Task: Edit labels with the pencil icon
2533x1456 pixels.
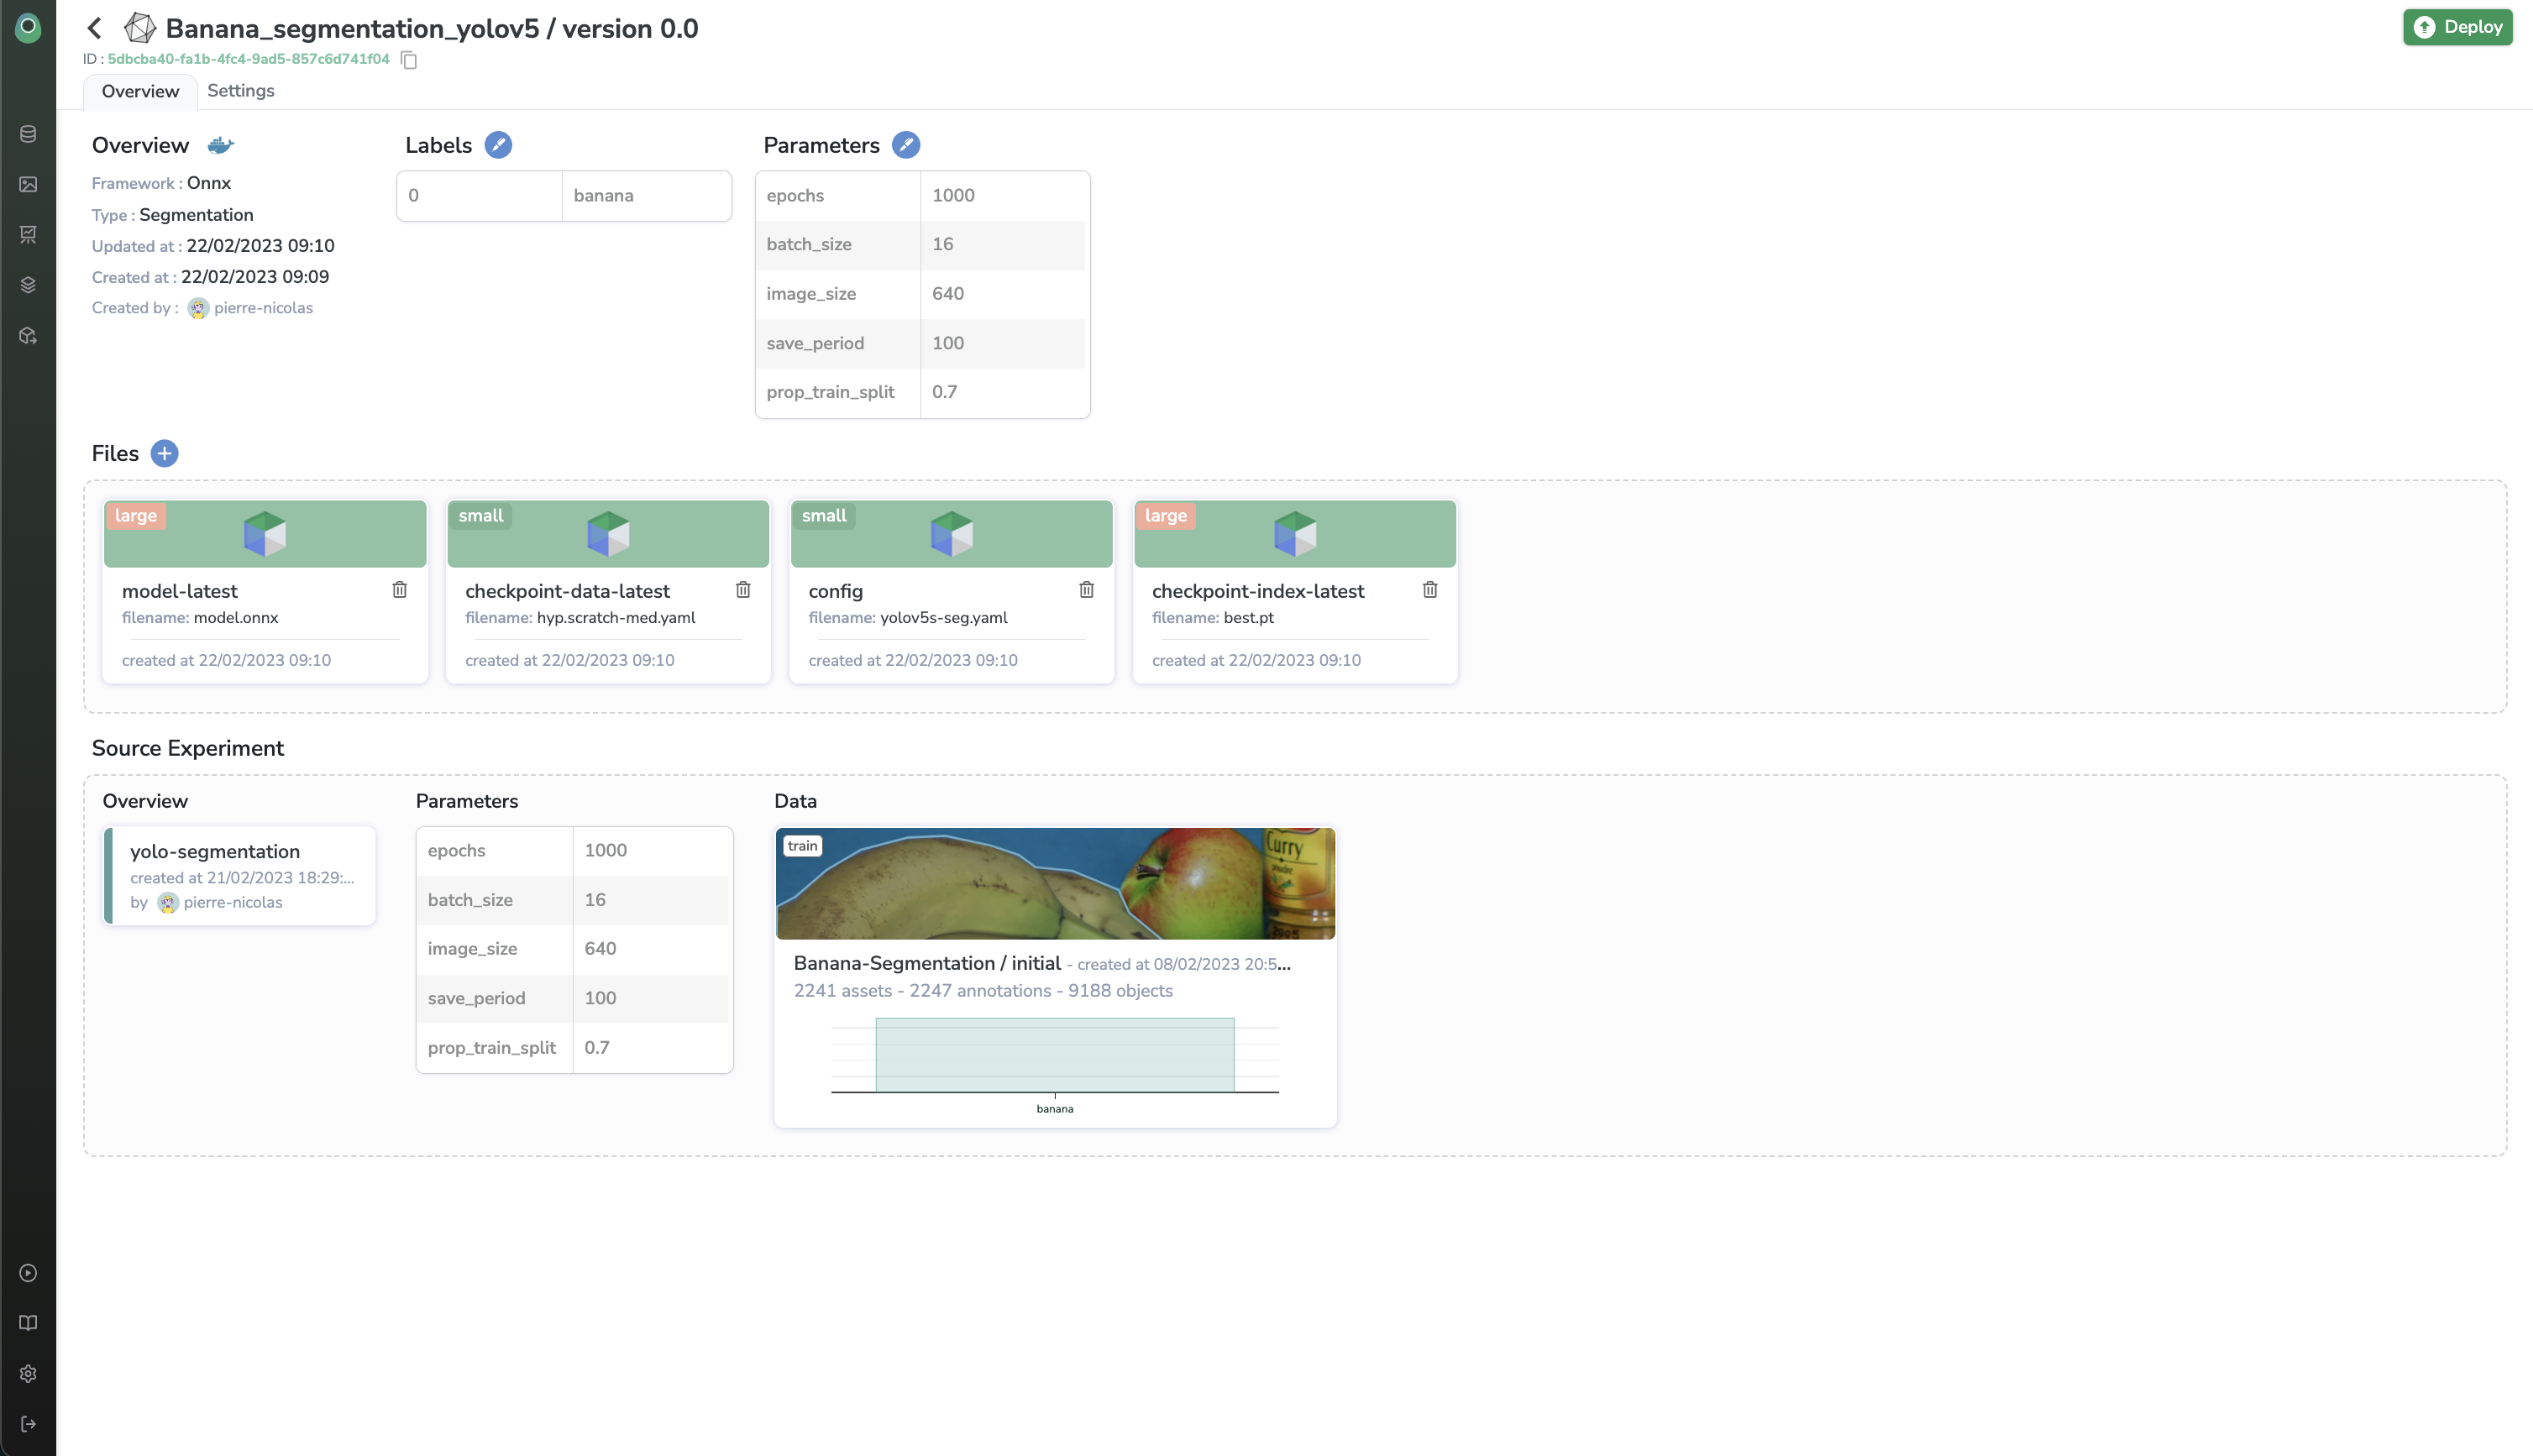Action: pos(498,145)
